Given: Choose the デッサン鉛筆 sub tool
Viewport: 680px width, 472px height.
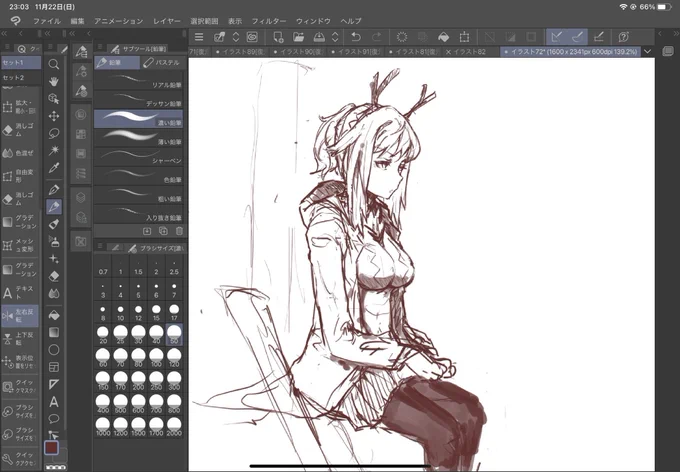Looking at the screenshot, I should [138, 100].
